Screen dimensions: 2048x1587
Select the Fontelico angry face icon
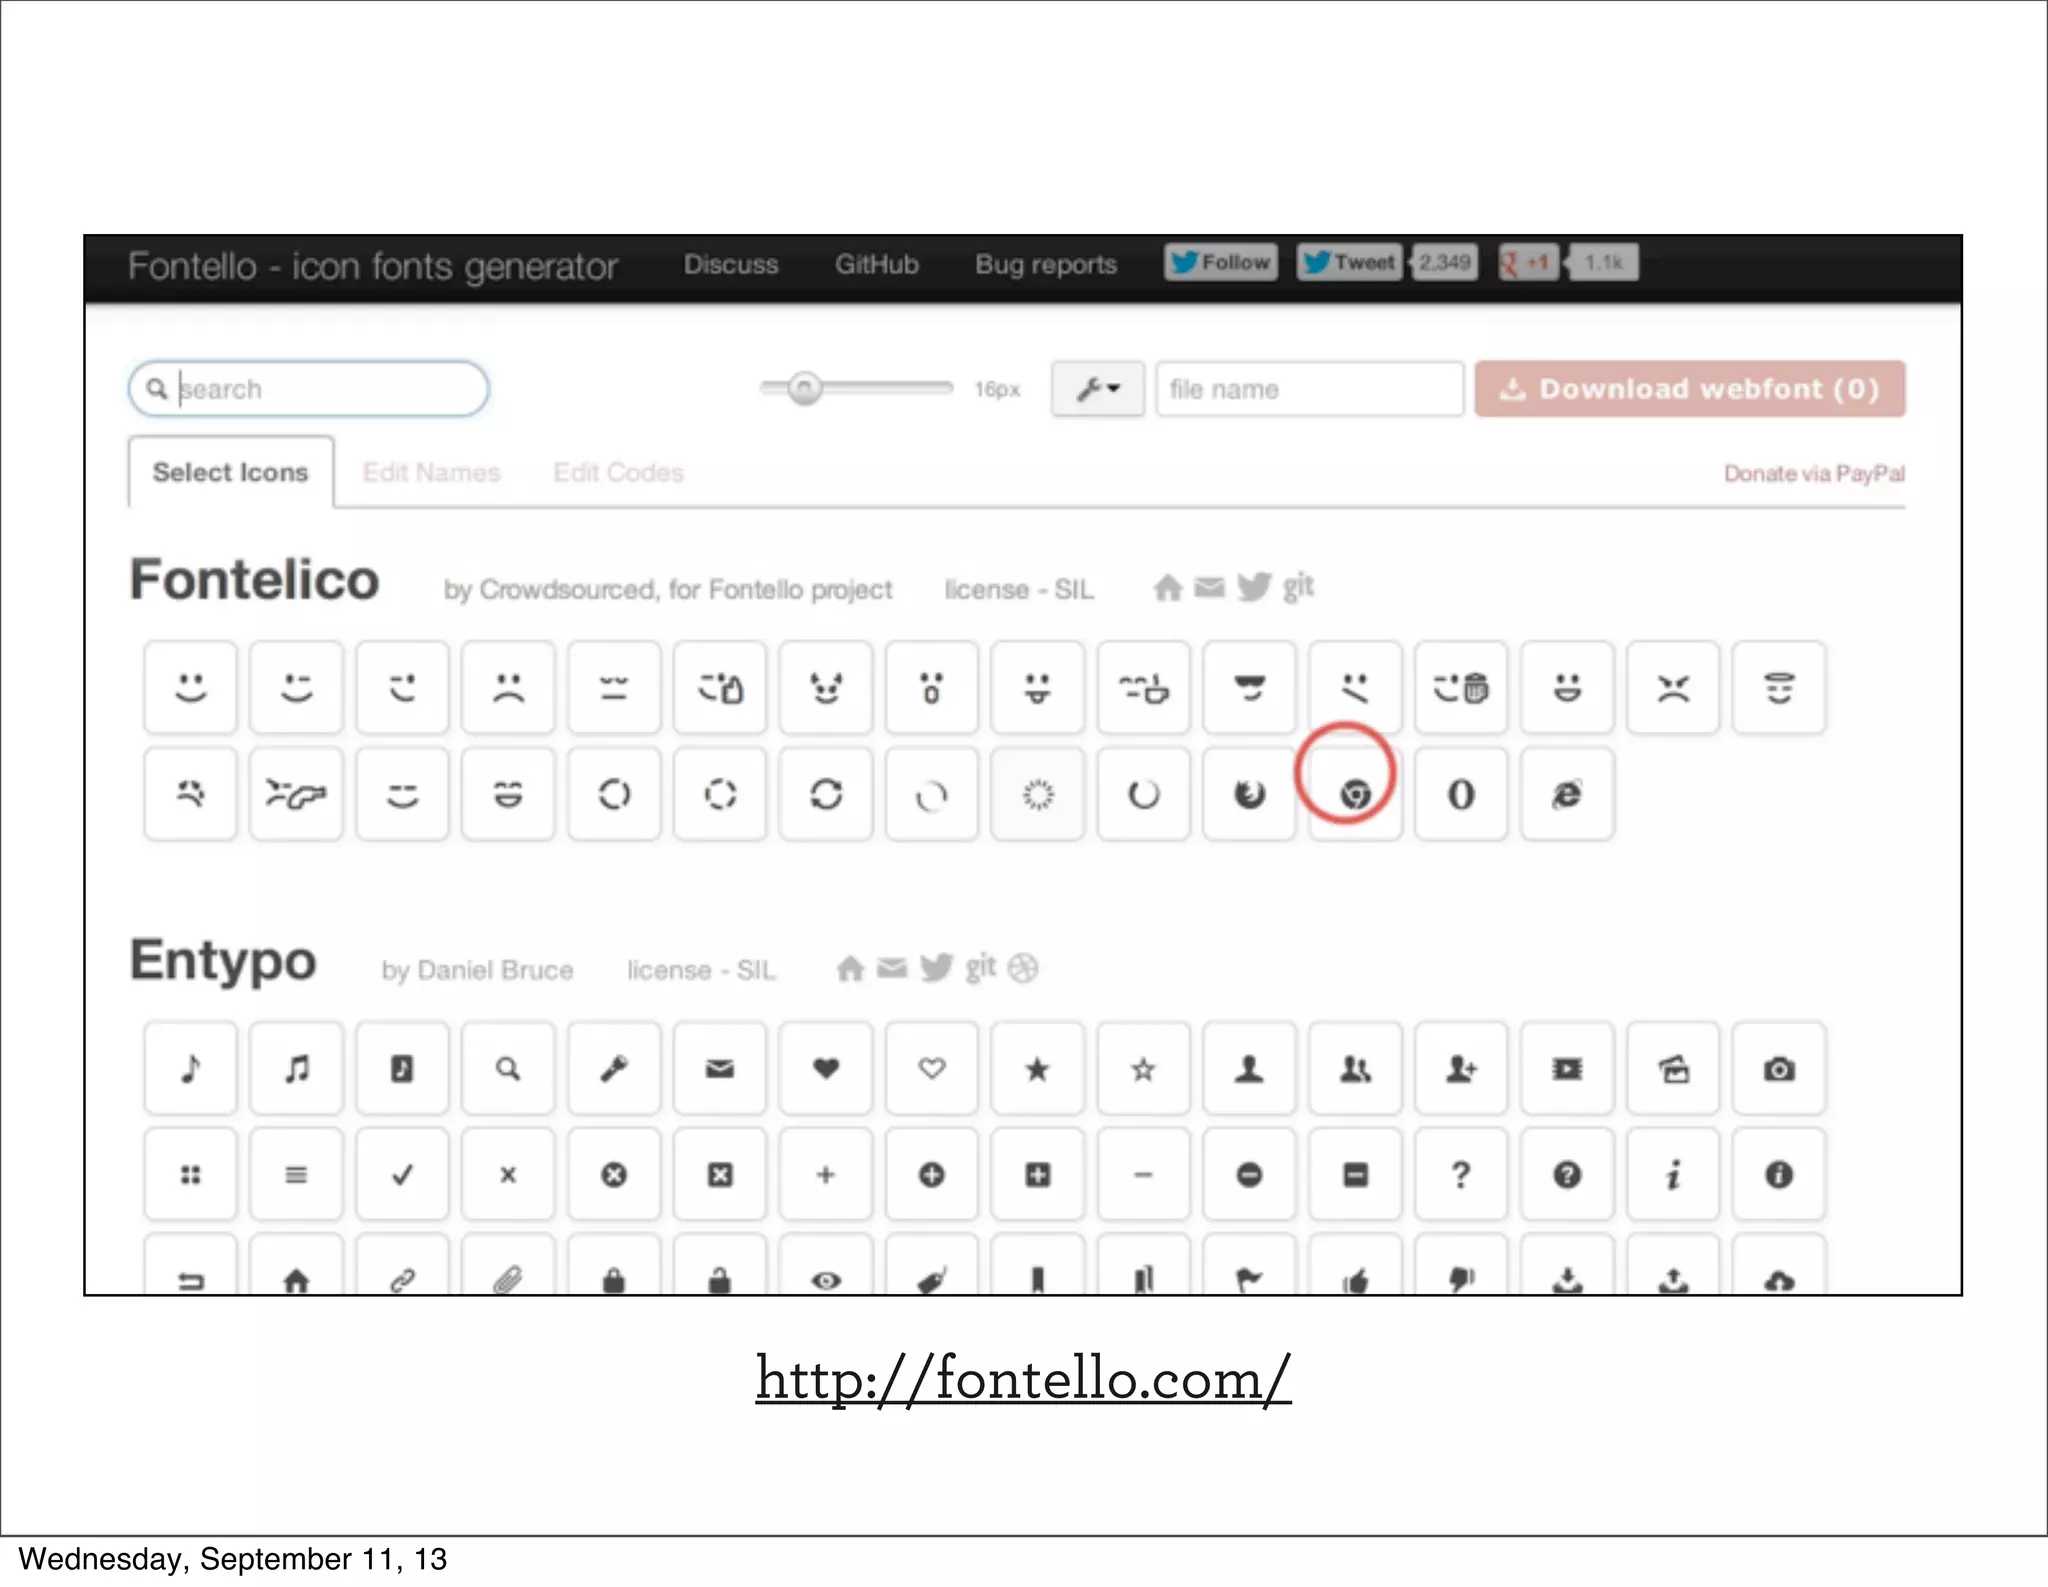click(x=1673, y=688)
